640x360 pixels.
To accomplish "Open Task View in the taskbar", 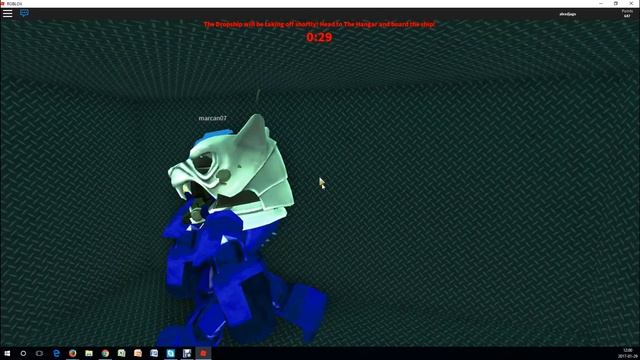I will tap(40, 353).
